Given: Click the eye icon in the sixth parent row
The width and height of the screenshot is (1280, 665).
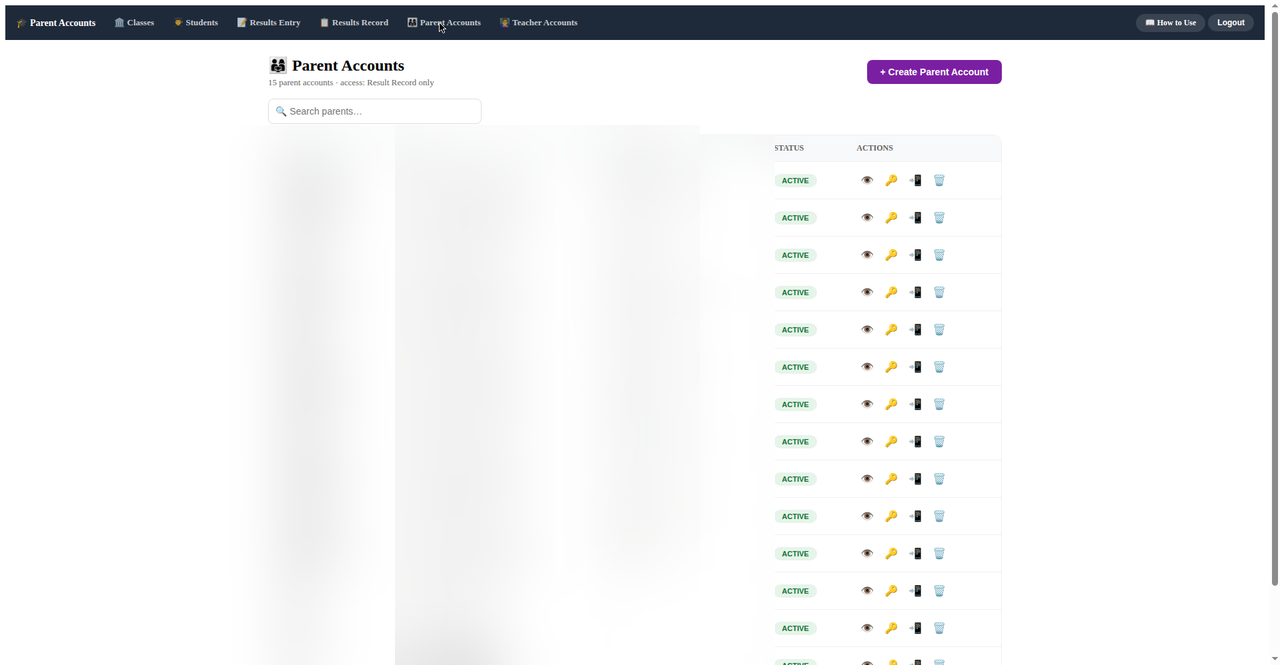Looking at the screenshot, I should 867,367.
